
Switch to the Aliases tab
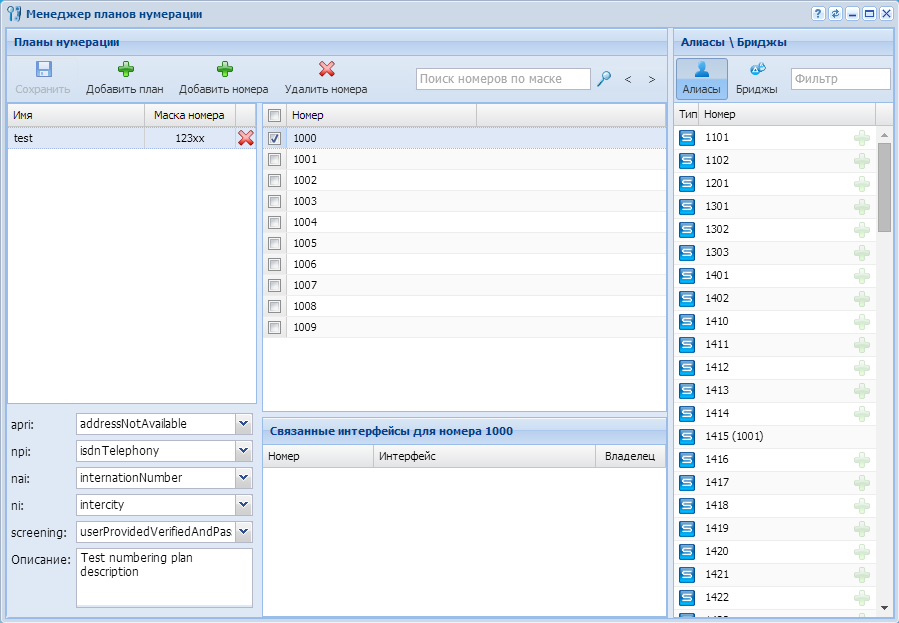pos(701,78)
